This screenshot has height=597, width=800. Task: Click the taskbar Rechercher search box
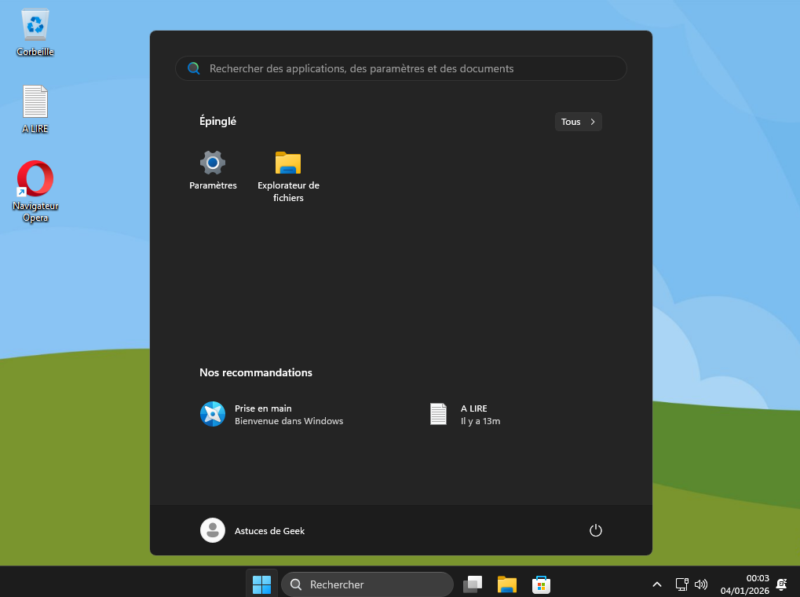[367, 584]
